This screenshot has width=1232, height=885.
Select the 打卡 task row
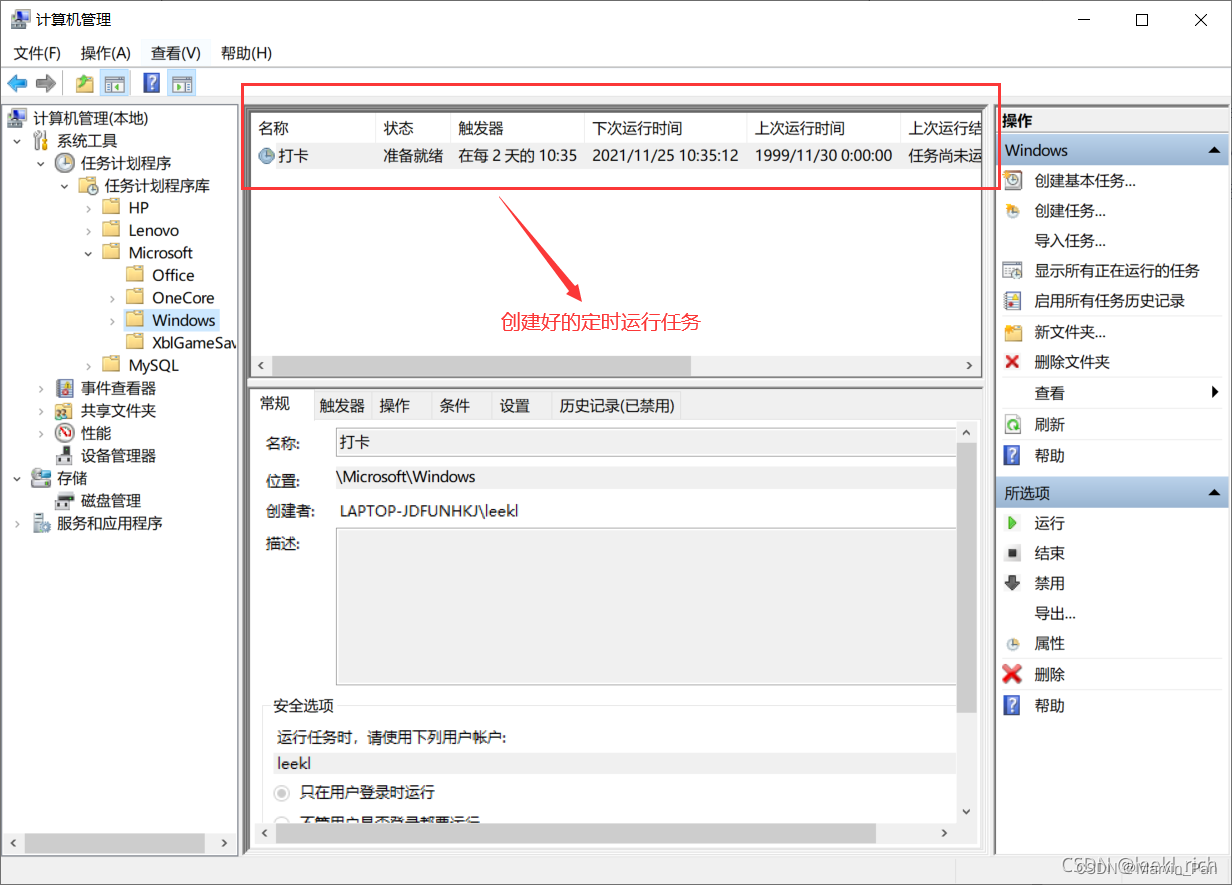tap(615, 155)
